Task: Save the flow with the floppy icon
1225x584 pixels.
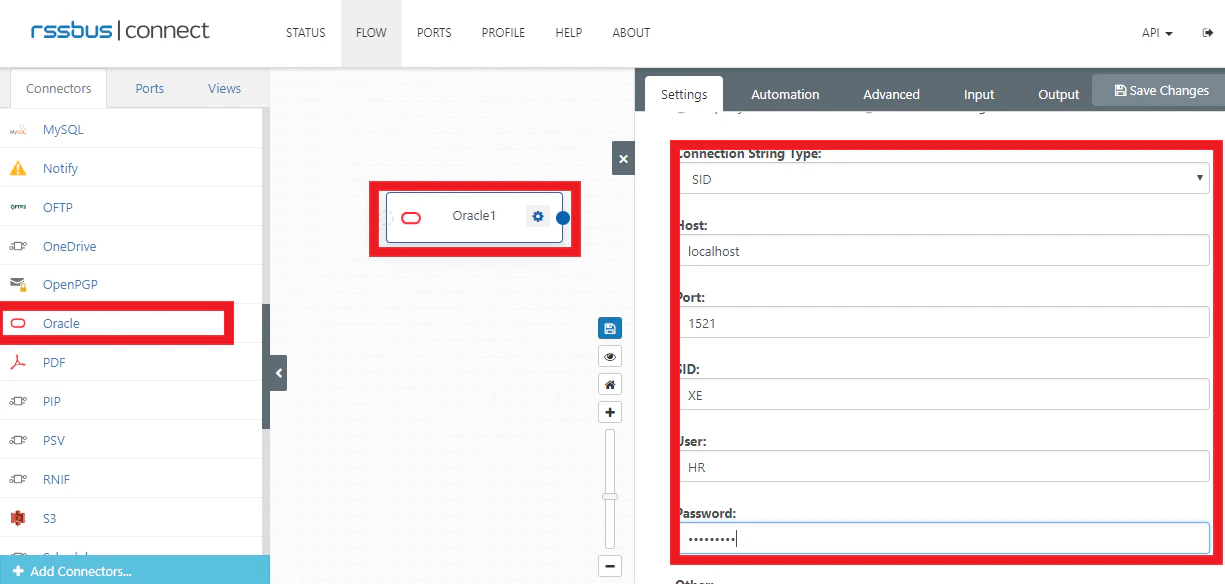Action: coord(610,328)
